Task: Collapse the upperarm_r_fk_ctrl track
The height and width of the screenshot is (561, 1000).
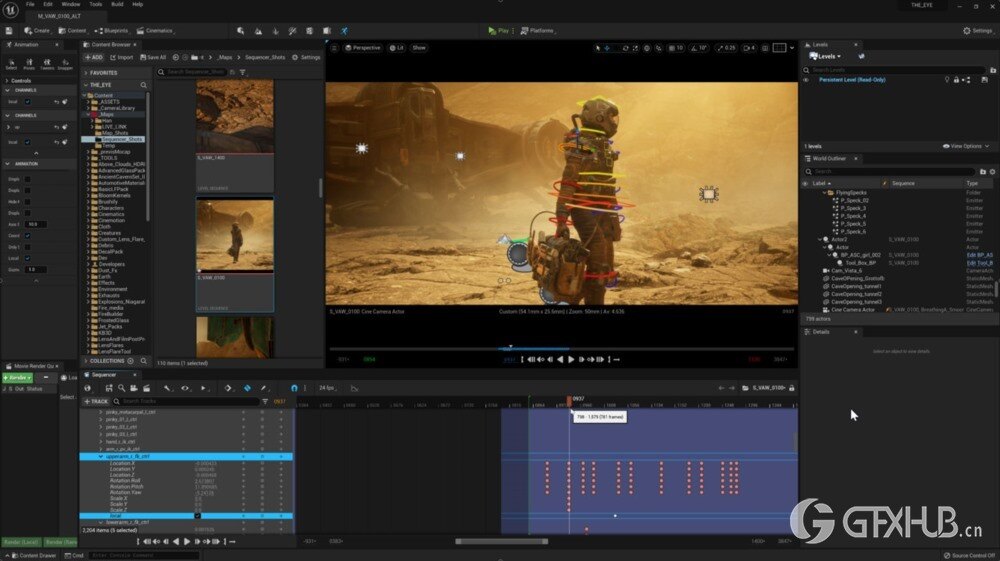Action: pos(101,456)
